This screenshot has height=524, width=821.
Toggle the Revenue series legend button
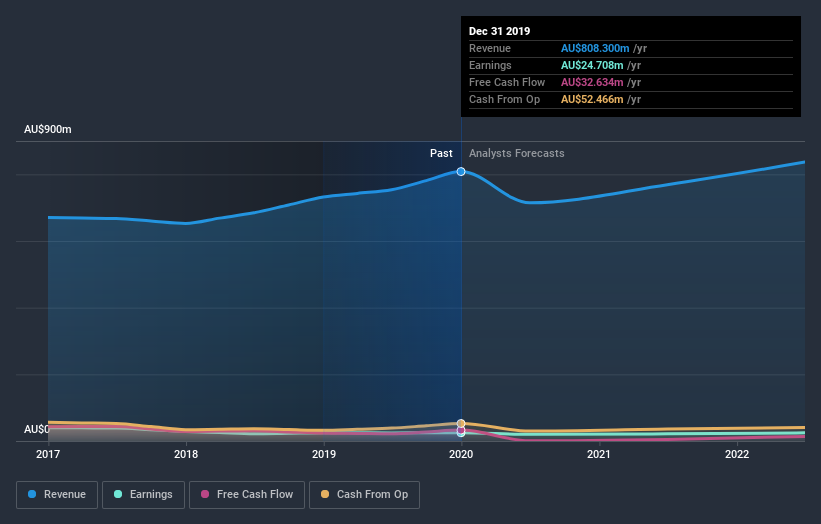pyautogui.click(x=57, y=495)
